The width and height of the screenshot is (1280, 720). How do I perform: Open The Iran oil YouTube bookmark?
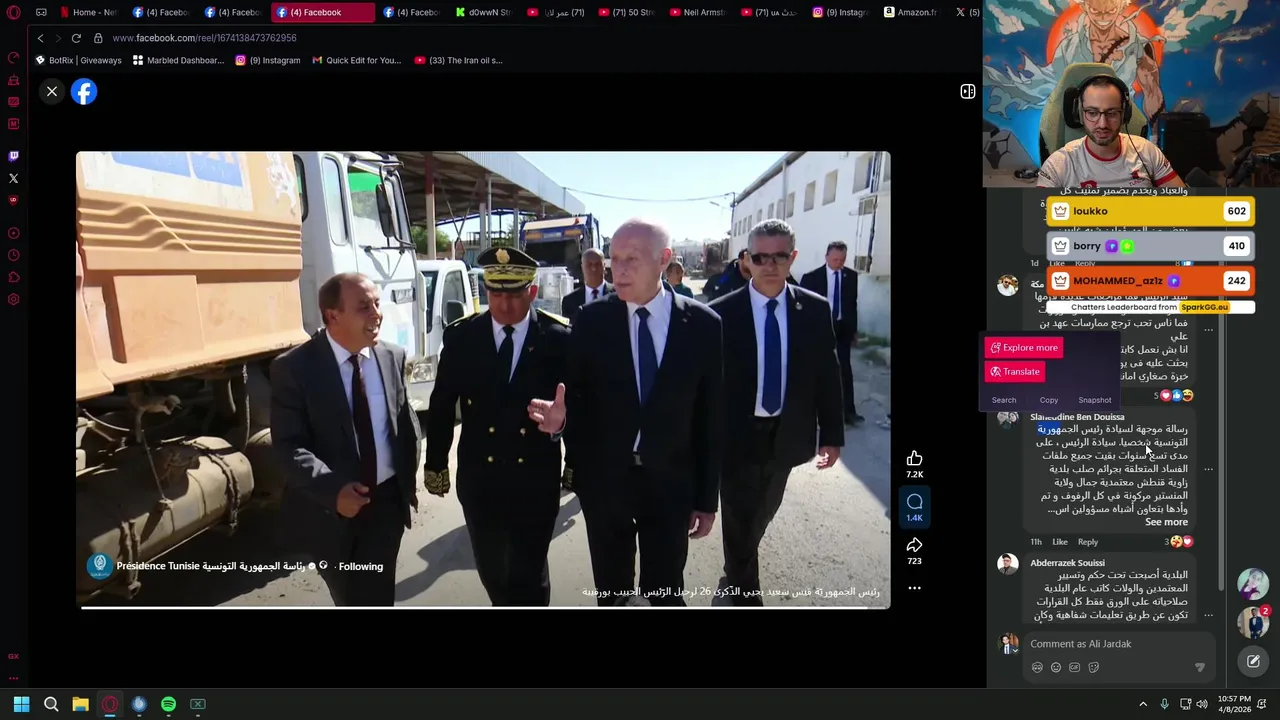coord(459,60)
